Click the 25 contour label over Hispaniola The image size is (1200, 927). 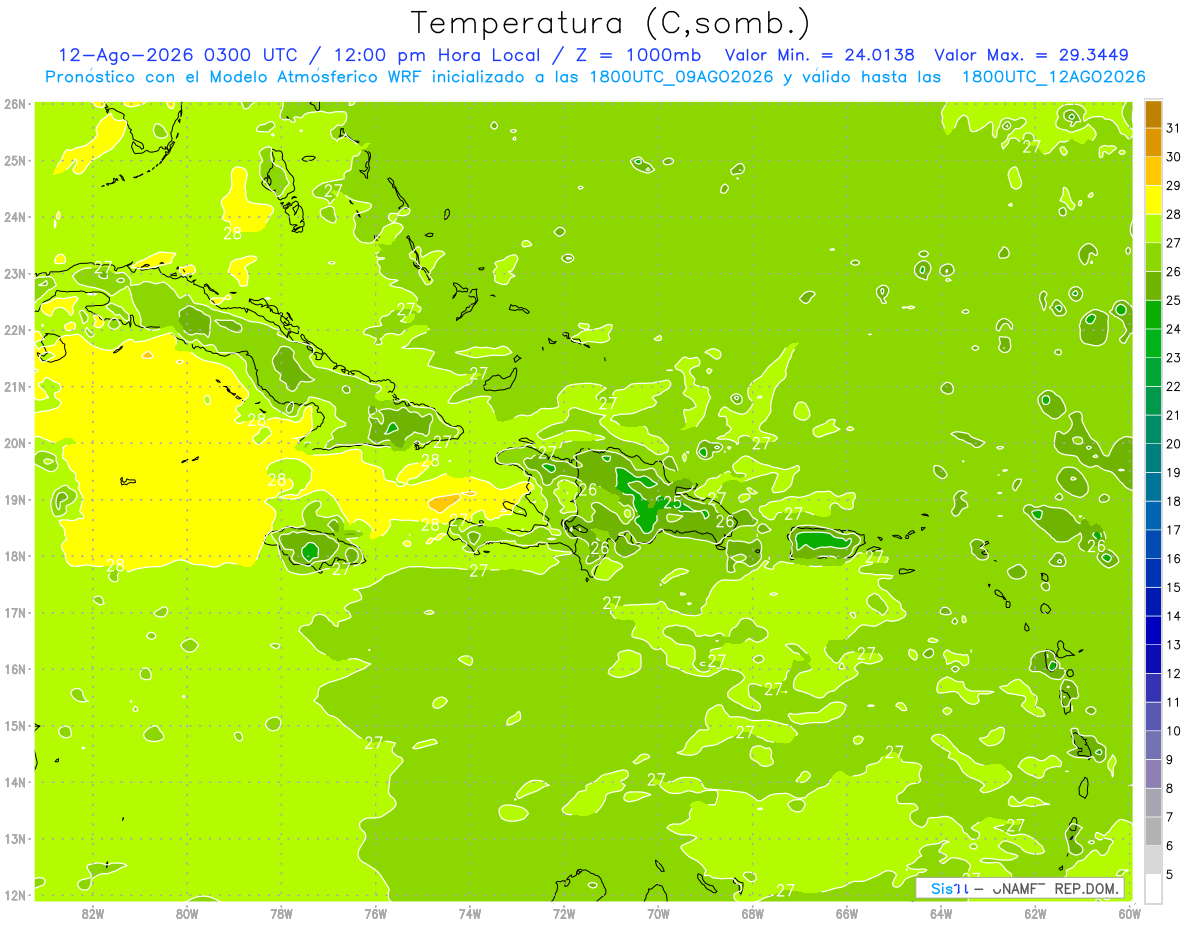[673, 502]
